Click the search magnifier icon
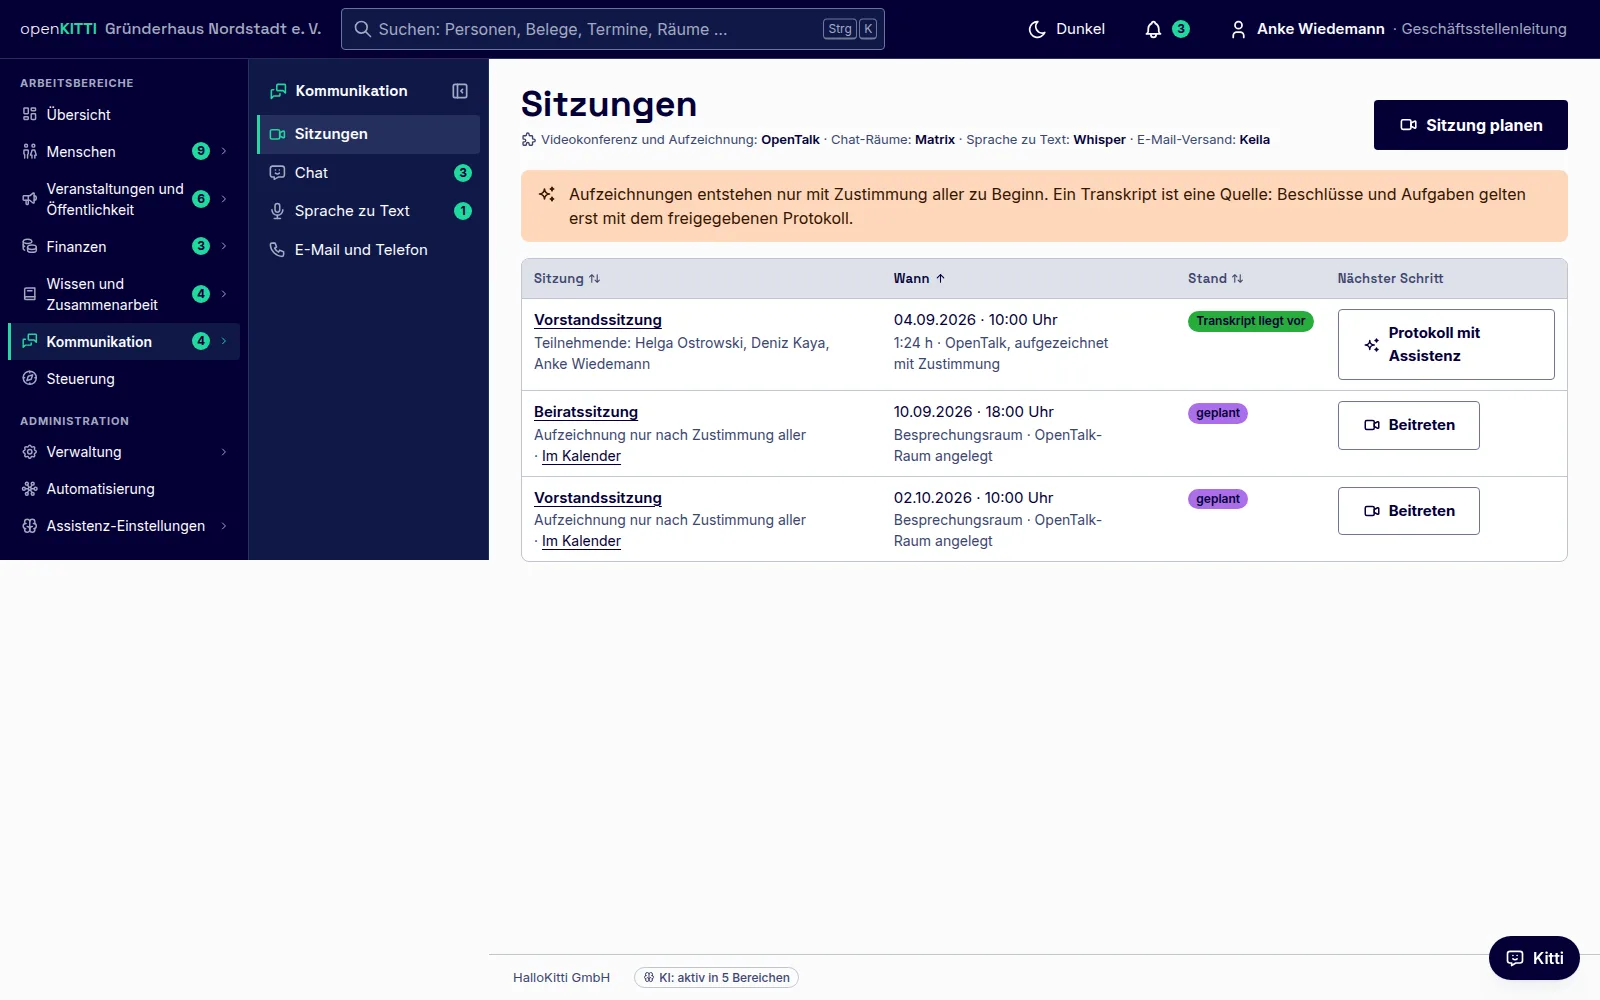 coord(363,29)
